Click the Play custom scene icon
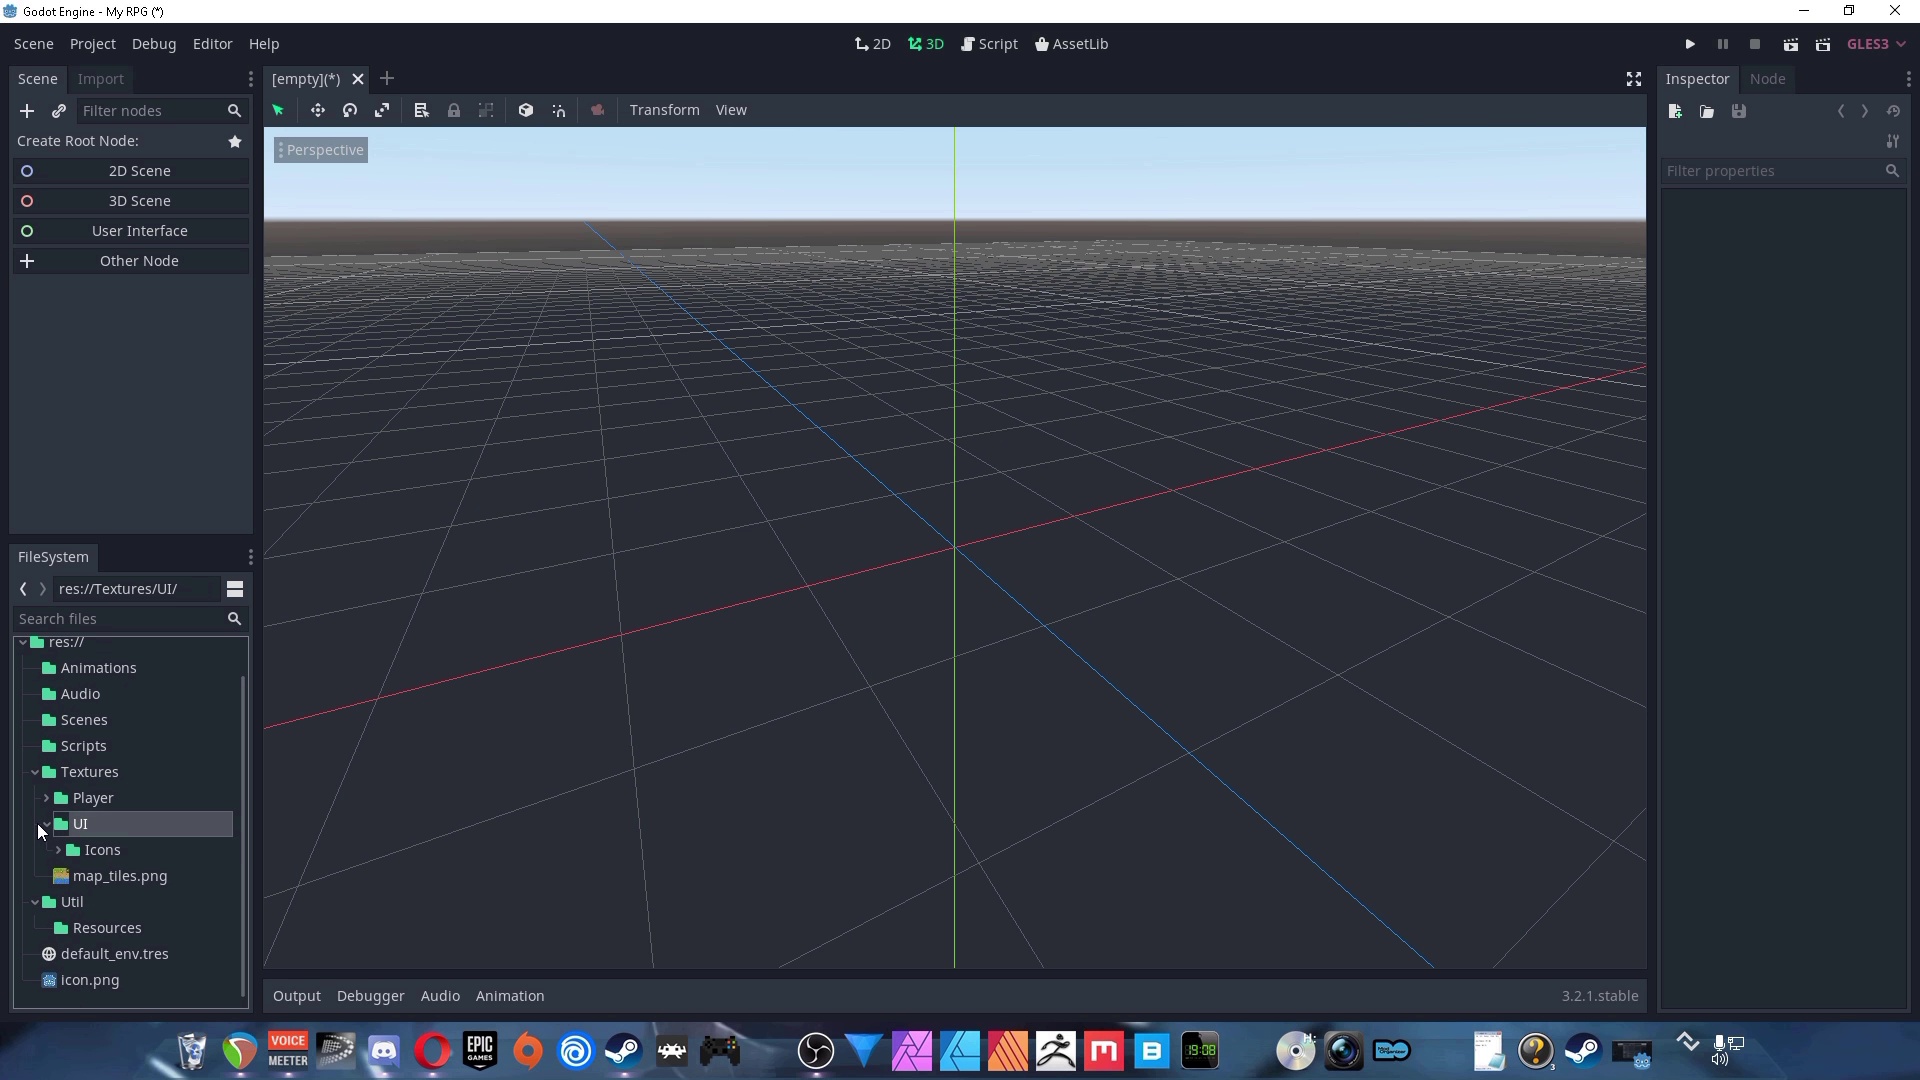 (x=1823, y=44)
